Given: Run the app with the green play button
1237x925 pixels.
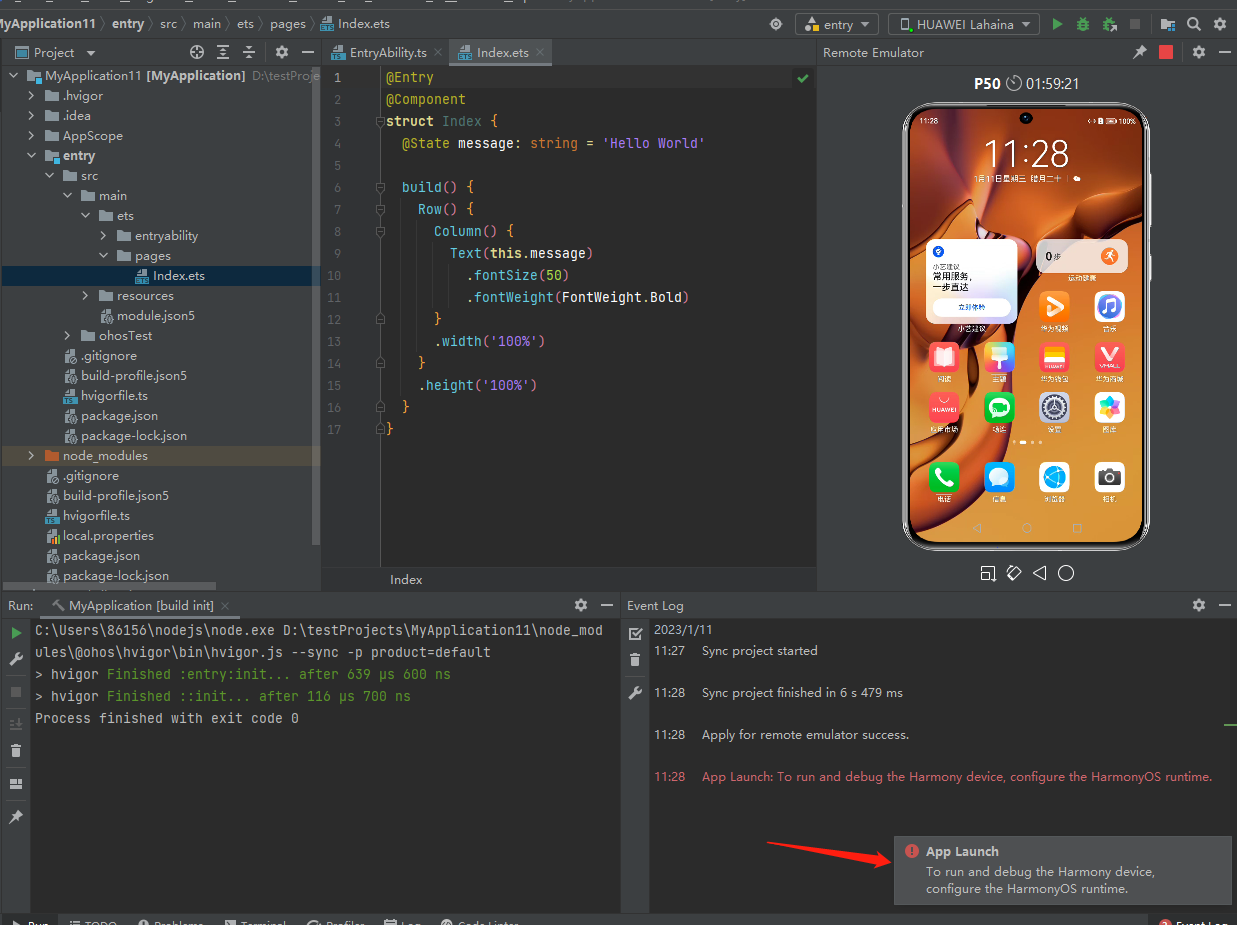Looking at the screenshot, I should pyautogui.click(x=1058, y=24).
